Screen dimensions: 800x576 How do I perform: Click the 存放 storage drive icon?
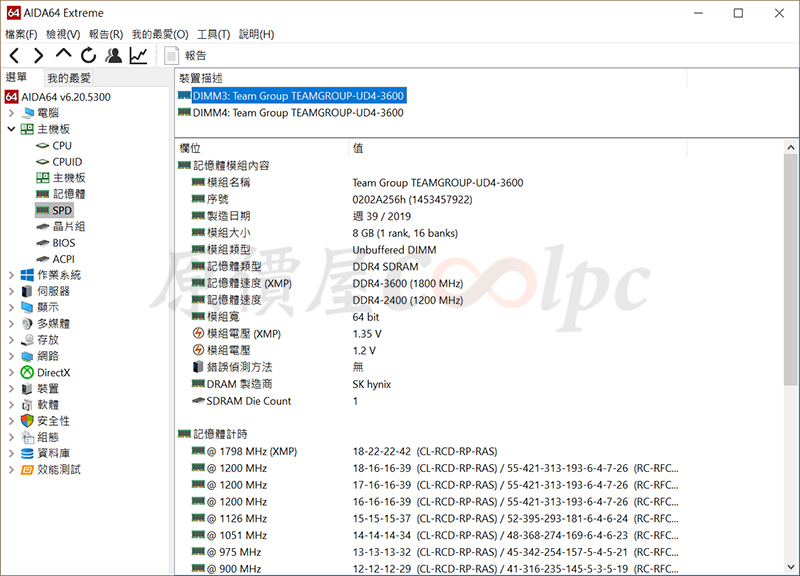tap(28, 340)
